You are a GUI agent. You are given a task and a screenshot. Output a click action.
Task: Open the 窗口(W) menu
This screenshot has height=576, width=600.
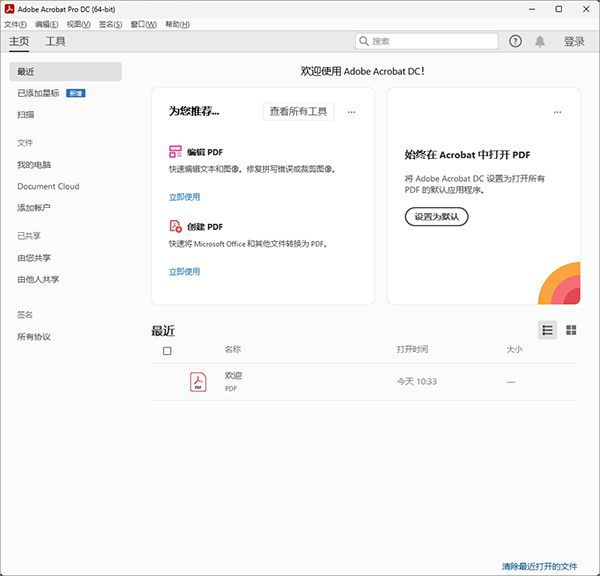tap(143, 24)
